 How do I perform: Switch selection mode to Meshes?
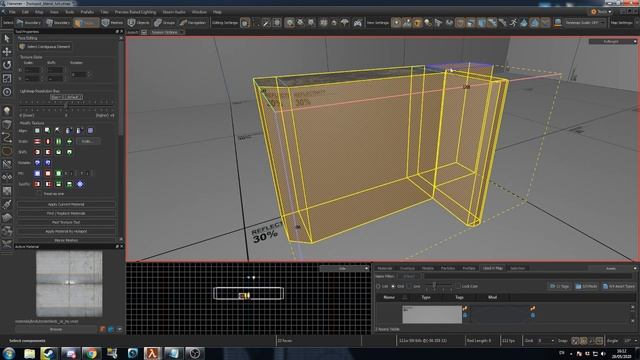(x=112, y=23)
